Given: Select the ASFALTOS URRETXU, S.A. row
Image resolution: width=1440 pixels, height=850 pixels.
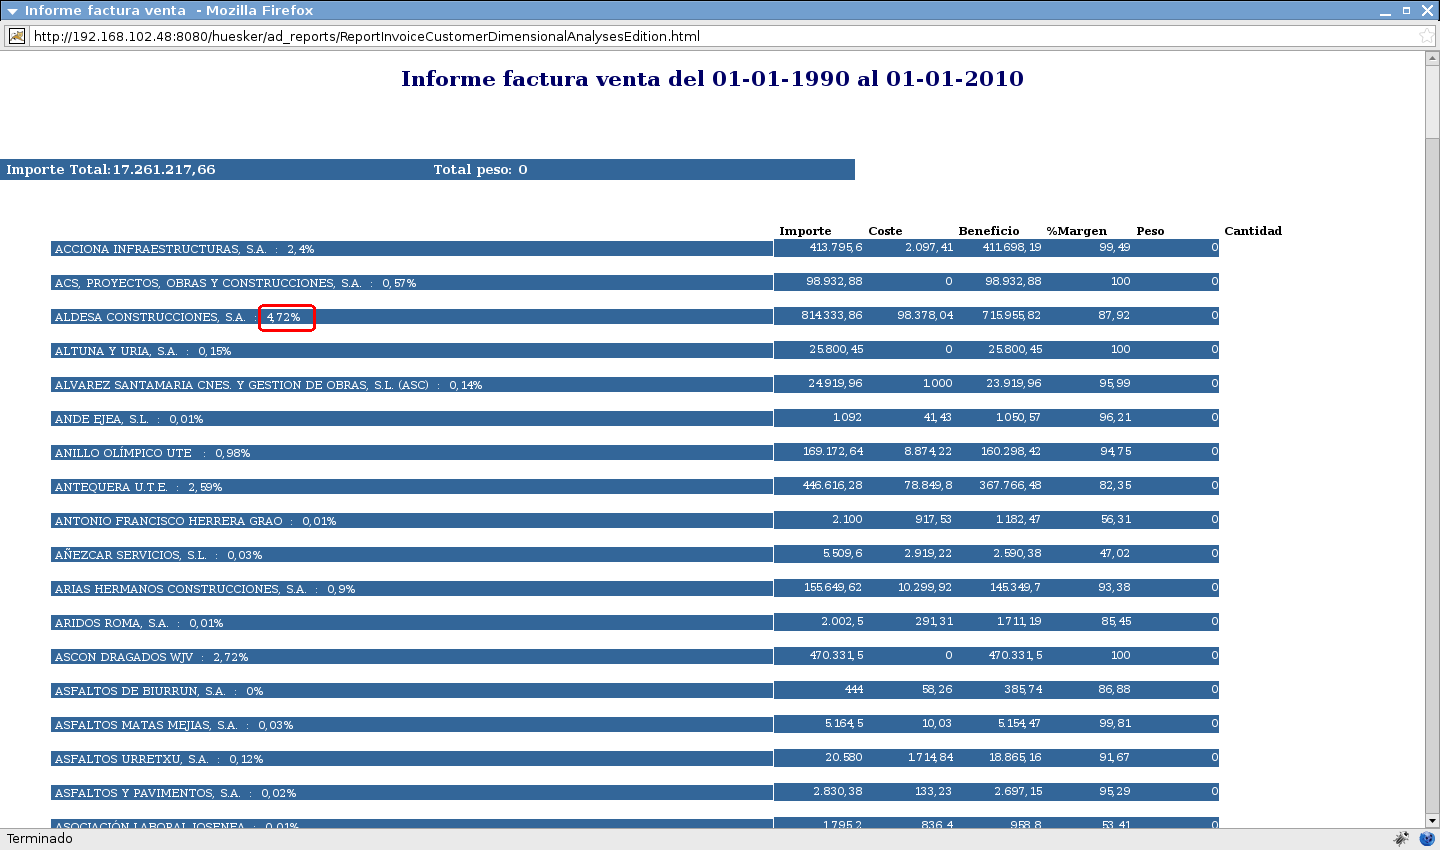Looking at the screenshot, I should click(412, 759).
